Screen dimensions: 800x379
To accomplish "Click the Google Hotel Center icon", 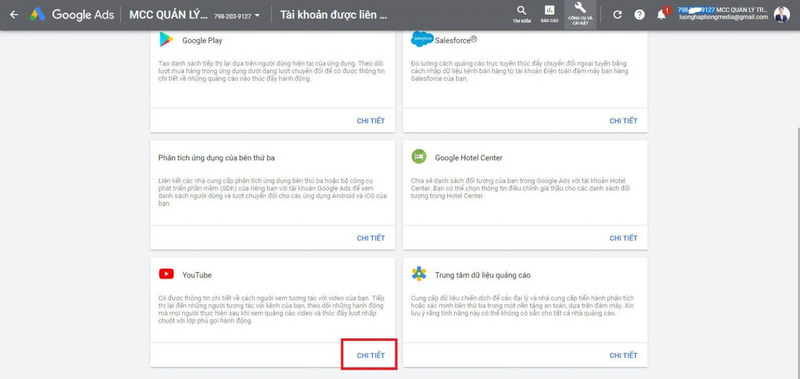I will tap(419, 157).
